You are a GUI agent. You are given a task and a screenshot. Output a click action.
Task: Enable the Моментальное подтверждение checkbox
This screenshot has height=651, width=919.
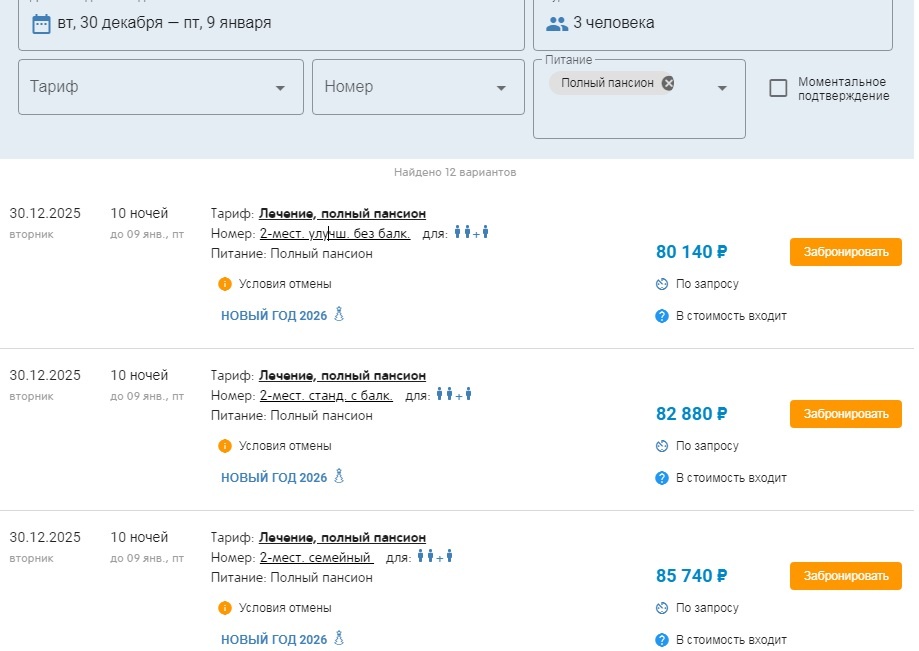click(778, 88)
